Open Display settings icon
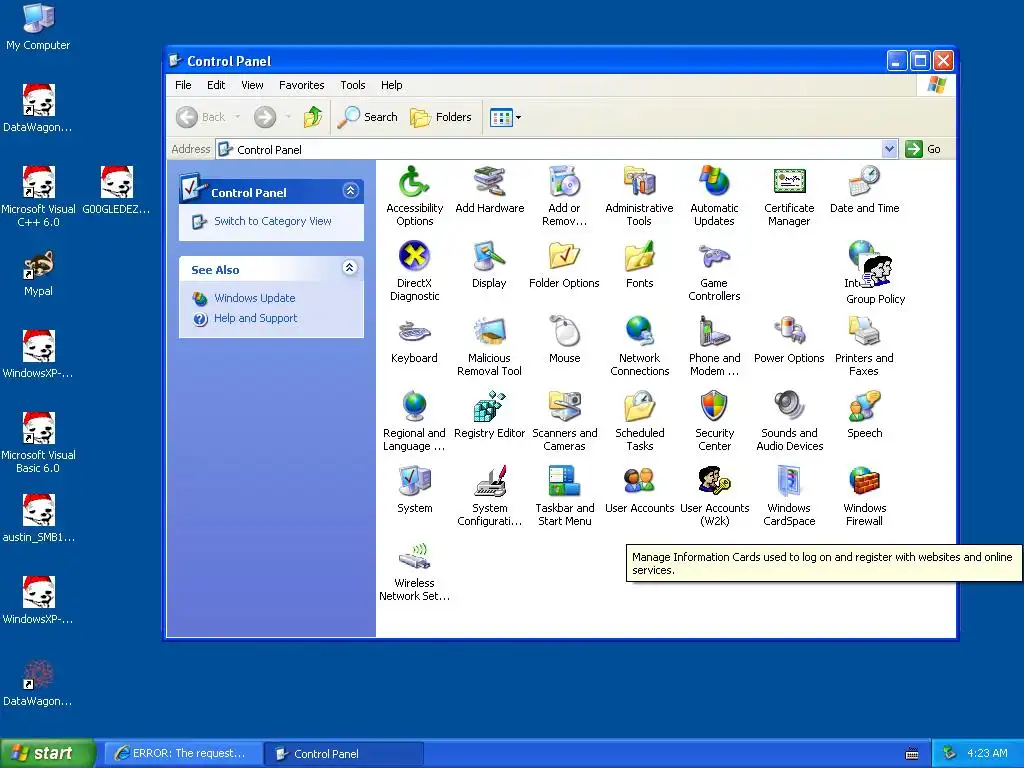This screenshot has height=768, width=1024. tap(489, 256)
